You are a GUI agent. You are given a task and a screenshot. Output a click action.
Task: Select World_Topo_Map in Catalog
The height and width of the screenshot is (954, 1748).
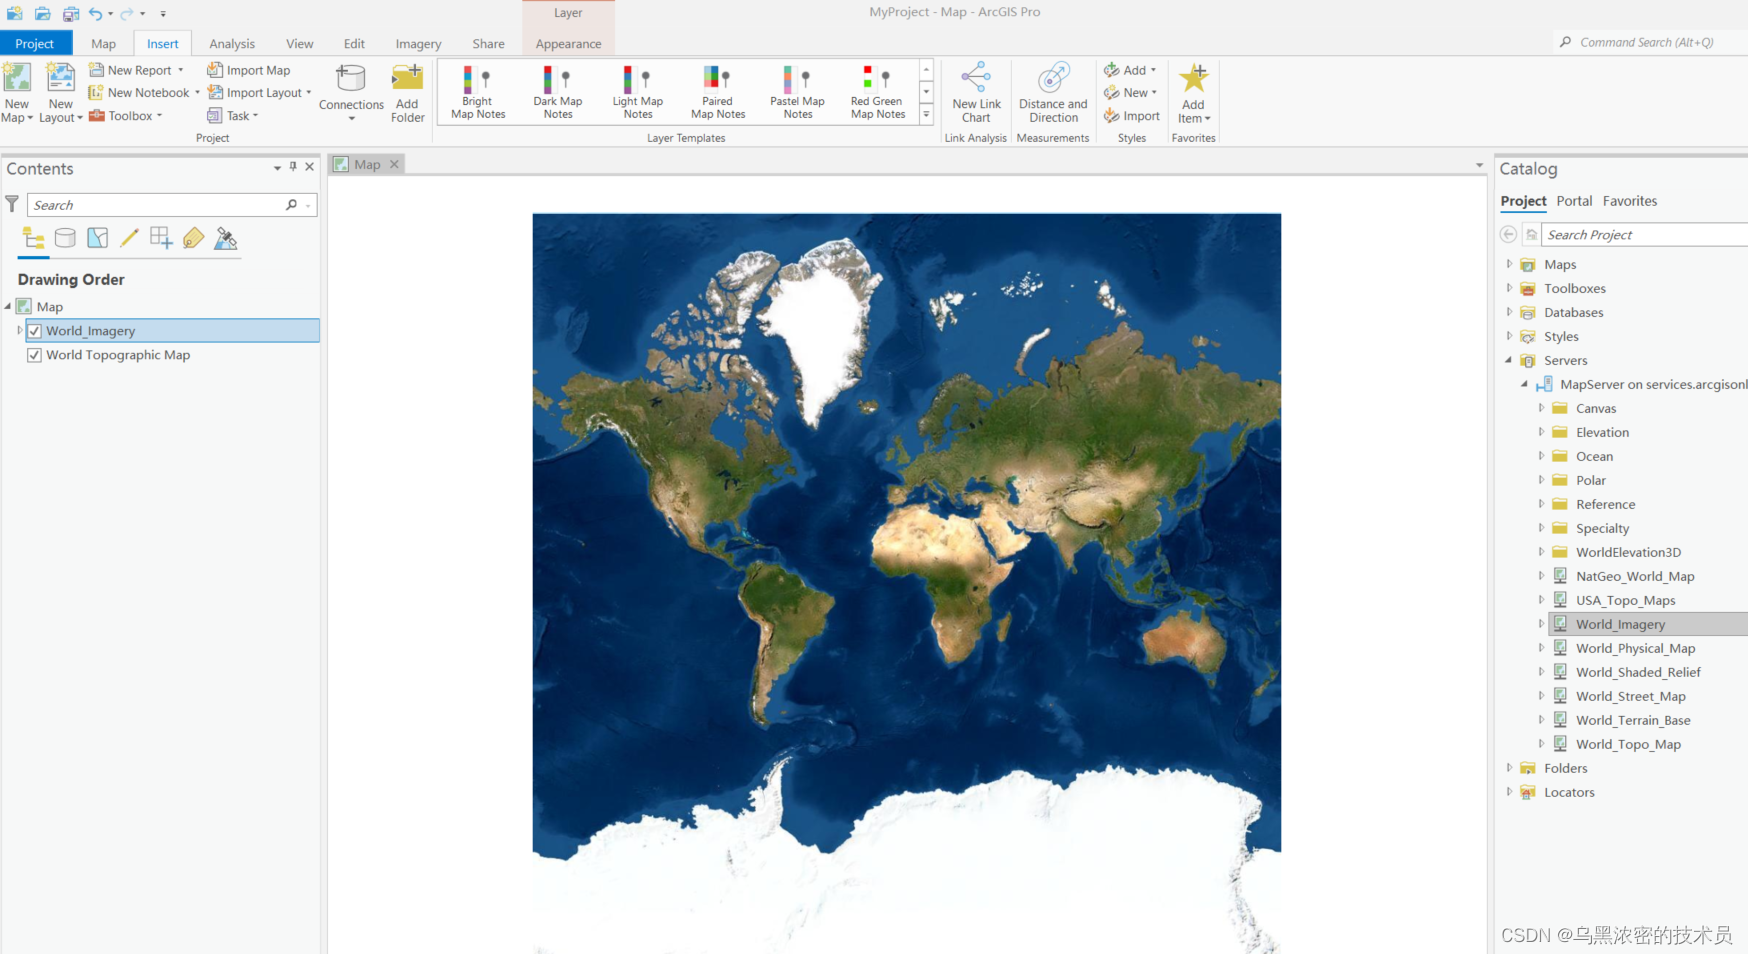(x=1628, y=744)
